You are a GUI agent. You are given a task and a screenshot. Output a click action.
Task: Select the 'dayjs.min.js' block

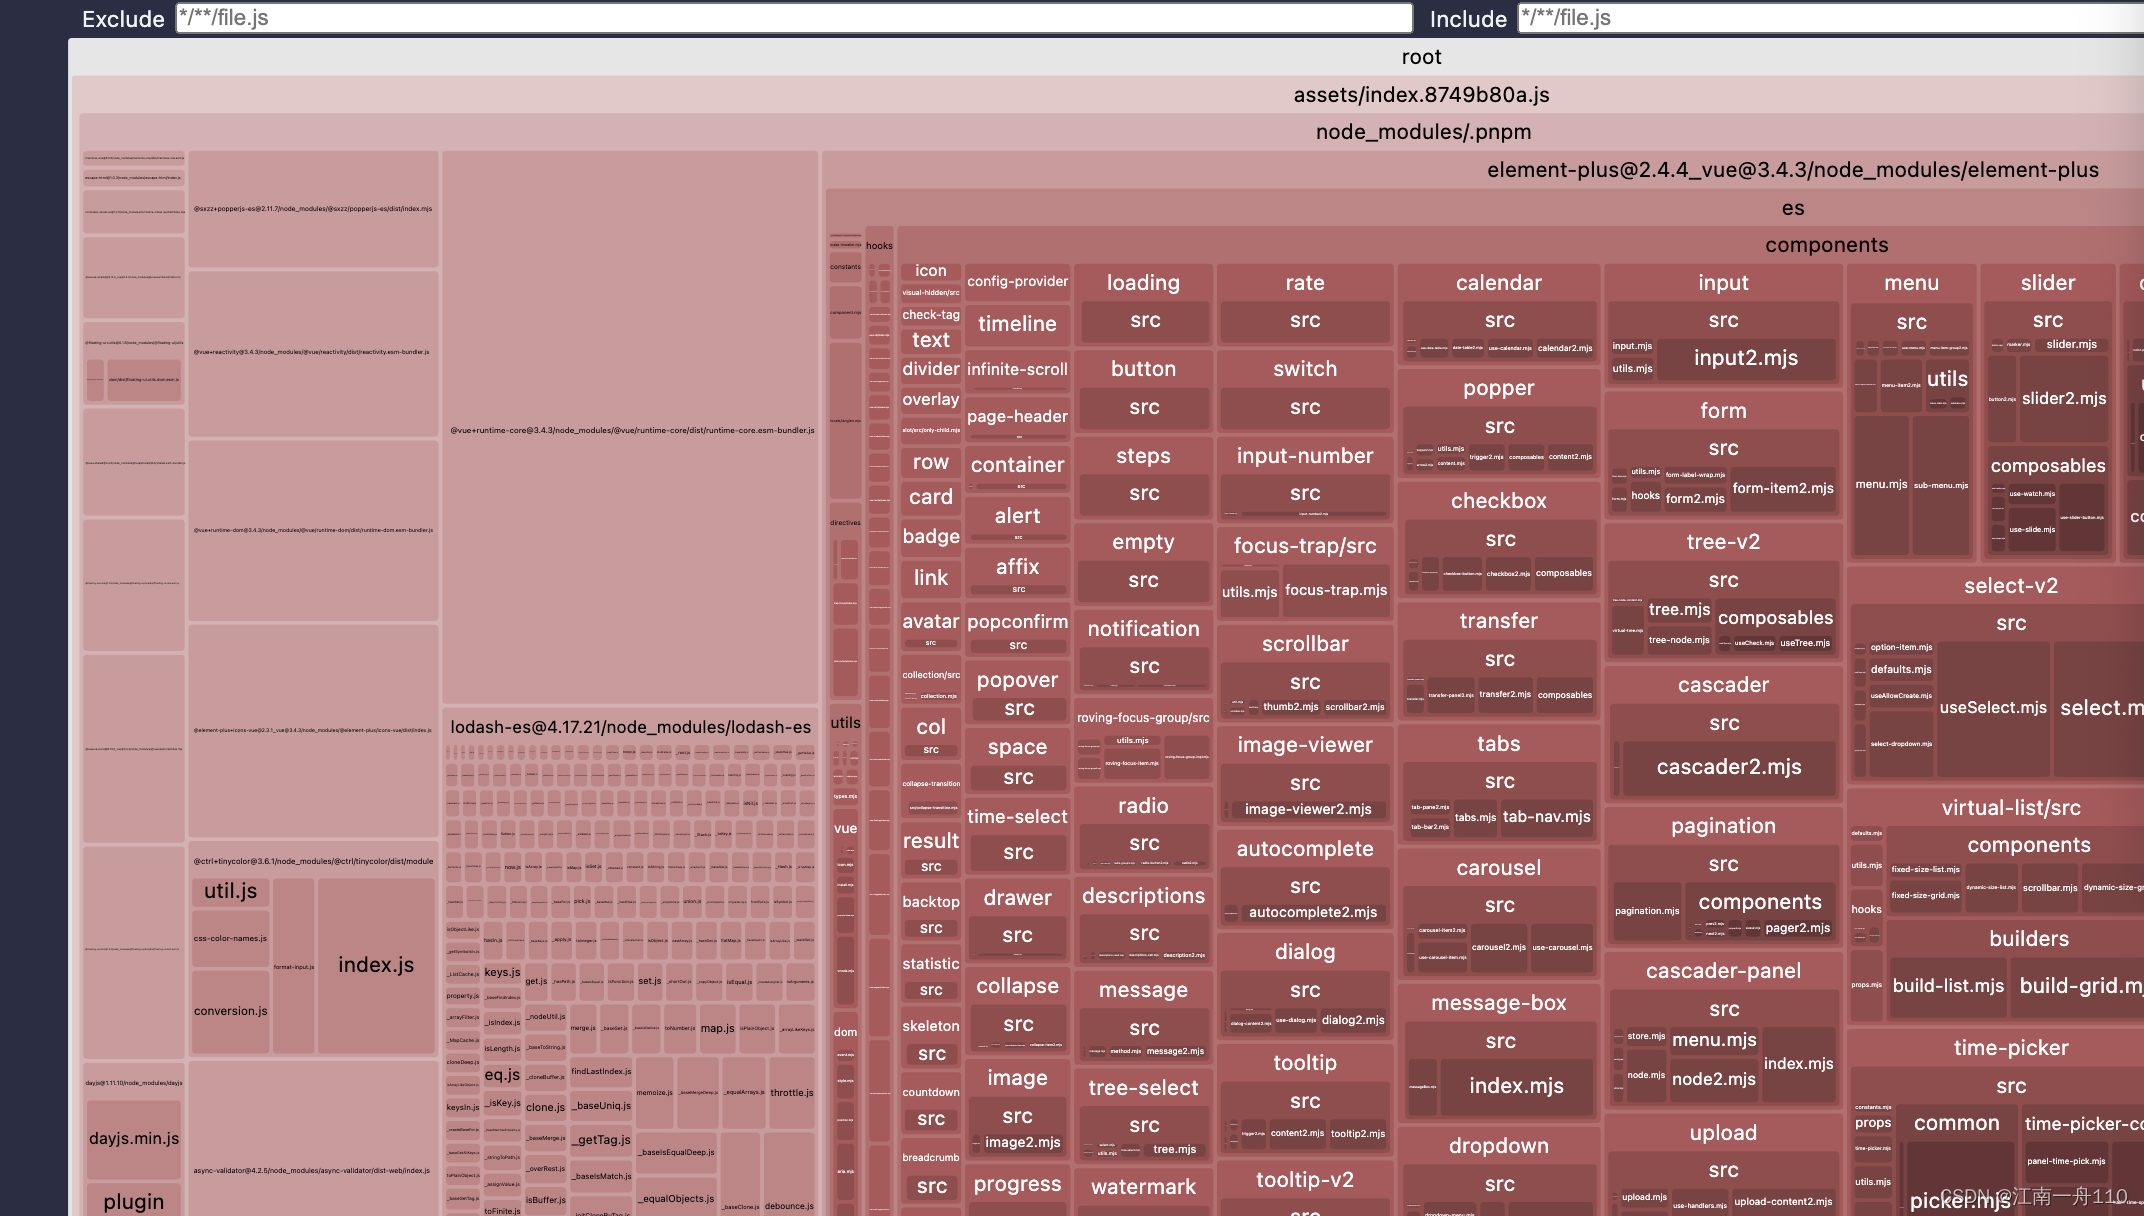134,1138
